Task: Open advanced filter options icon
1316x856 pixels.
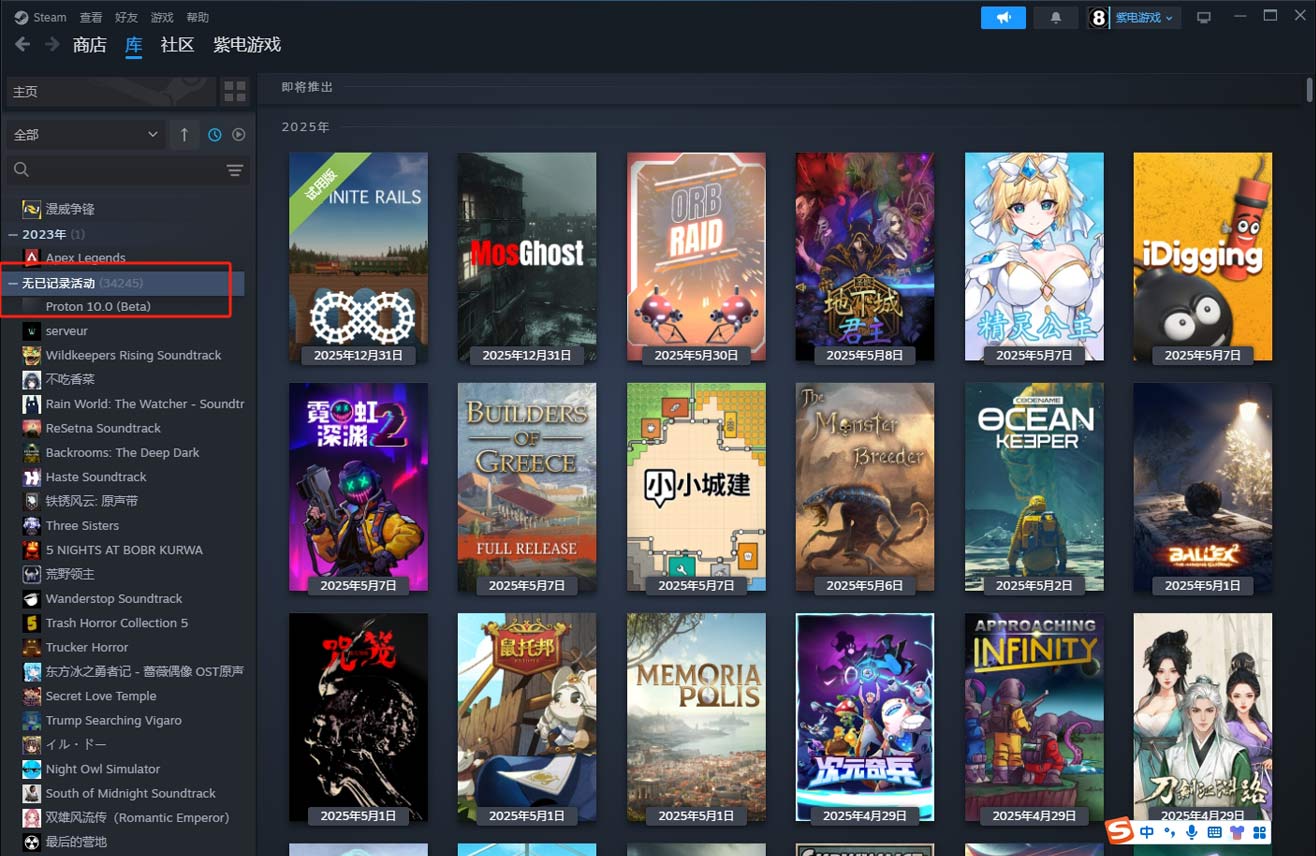Action: tap(235, 170)
